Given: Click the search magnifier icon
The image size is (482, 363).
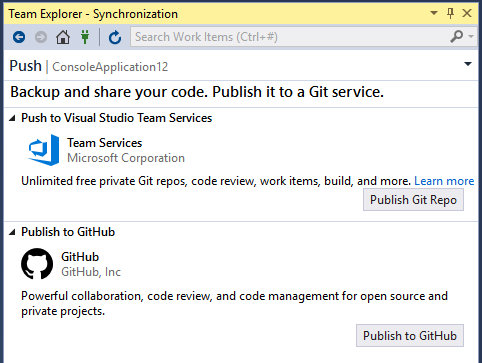Looking at the screenshot, I should [x=457, y=36].
